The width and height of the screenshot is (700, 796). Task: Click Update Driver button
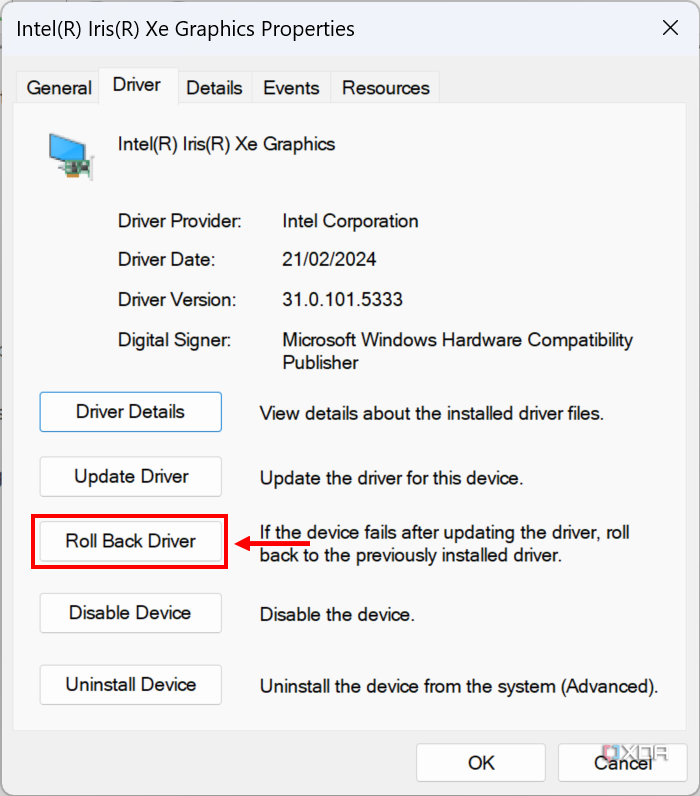[130, 477]
